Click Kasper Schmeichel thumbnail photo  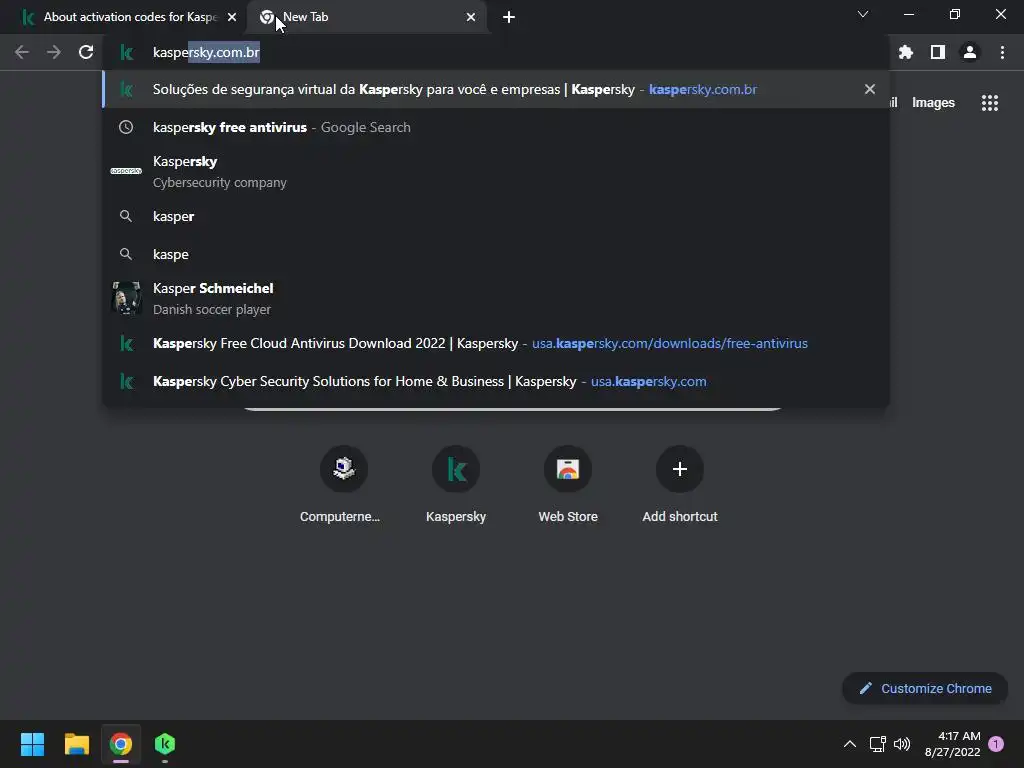(x=126, y=298)
